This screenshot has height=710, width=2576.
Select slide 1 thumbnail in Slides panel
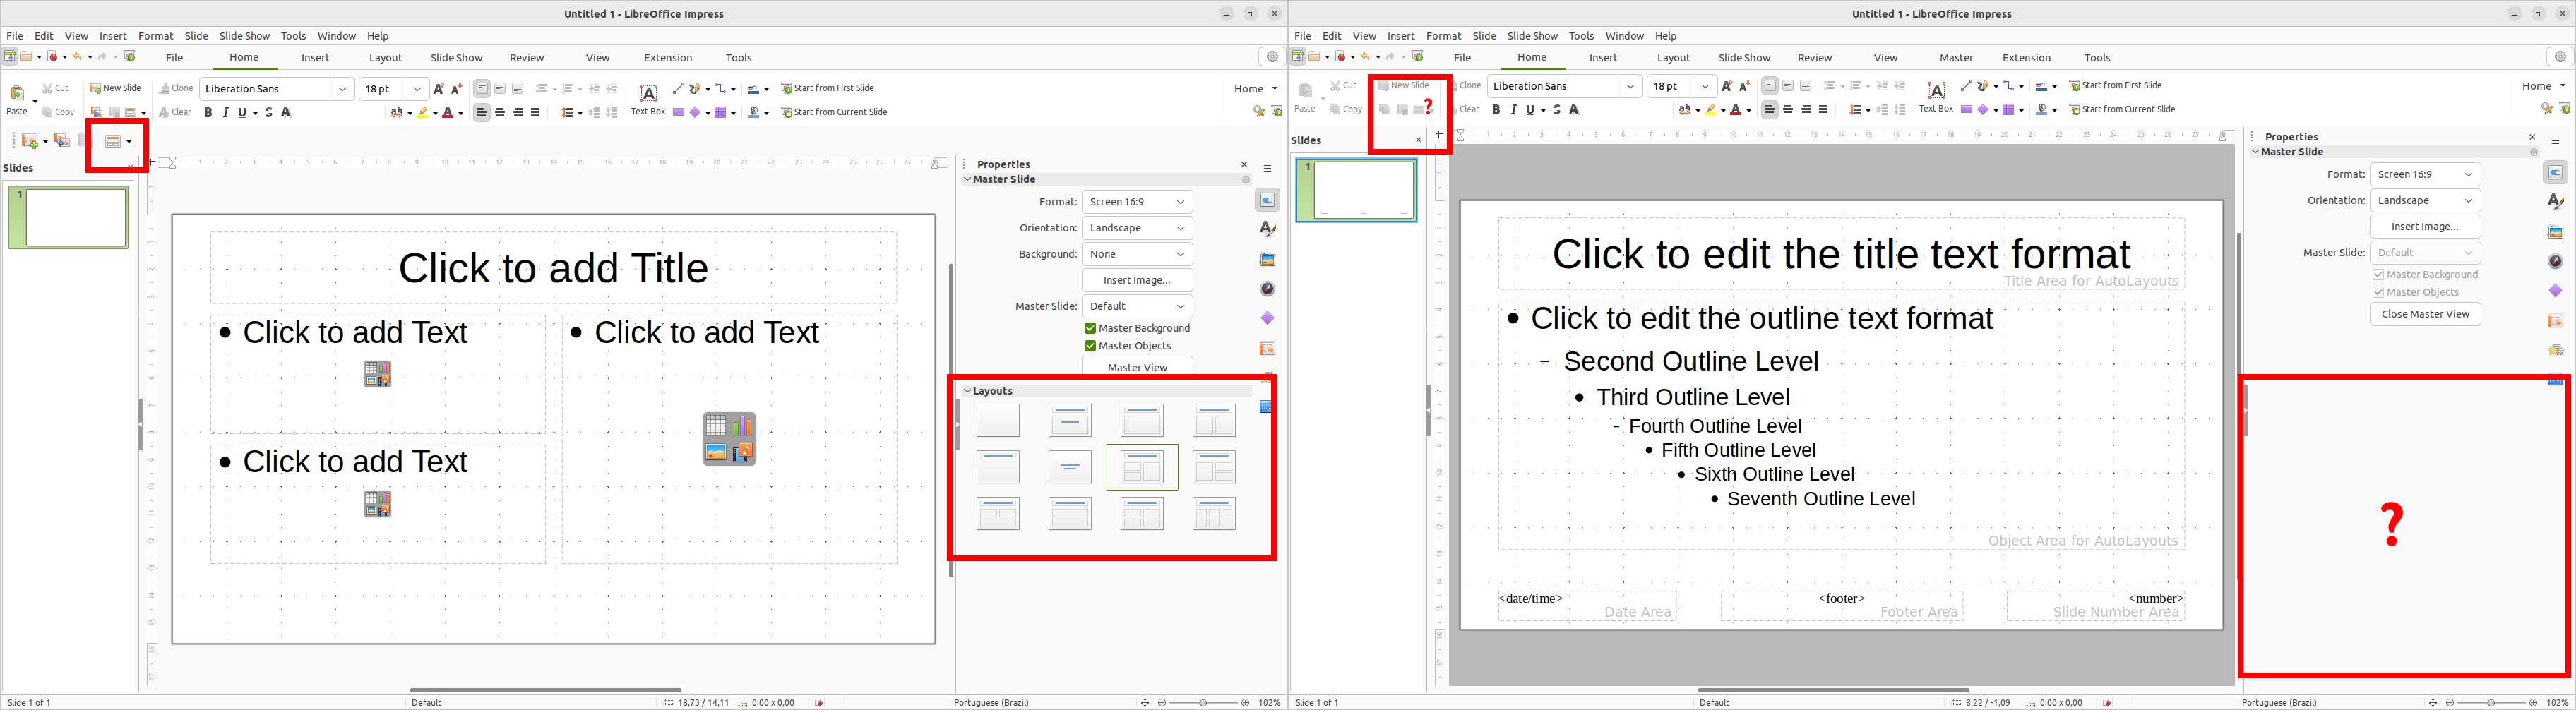tap(69, 217)
